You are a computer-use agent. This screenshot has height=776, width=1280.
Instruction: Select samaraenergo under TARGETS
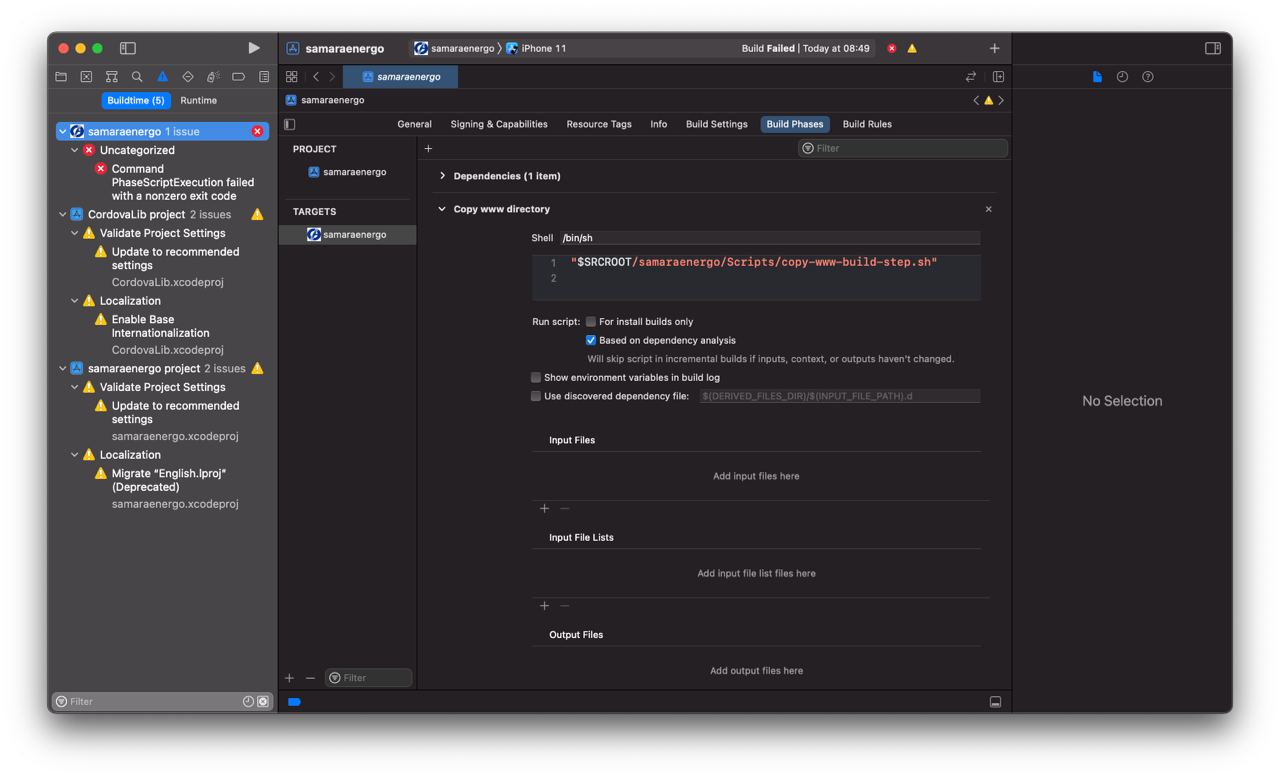(347, 235)
